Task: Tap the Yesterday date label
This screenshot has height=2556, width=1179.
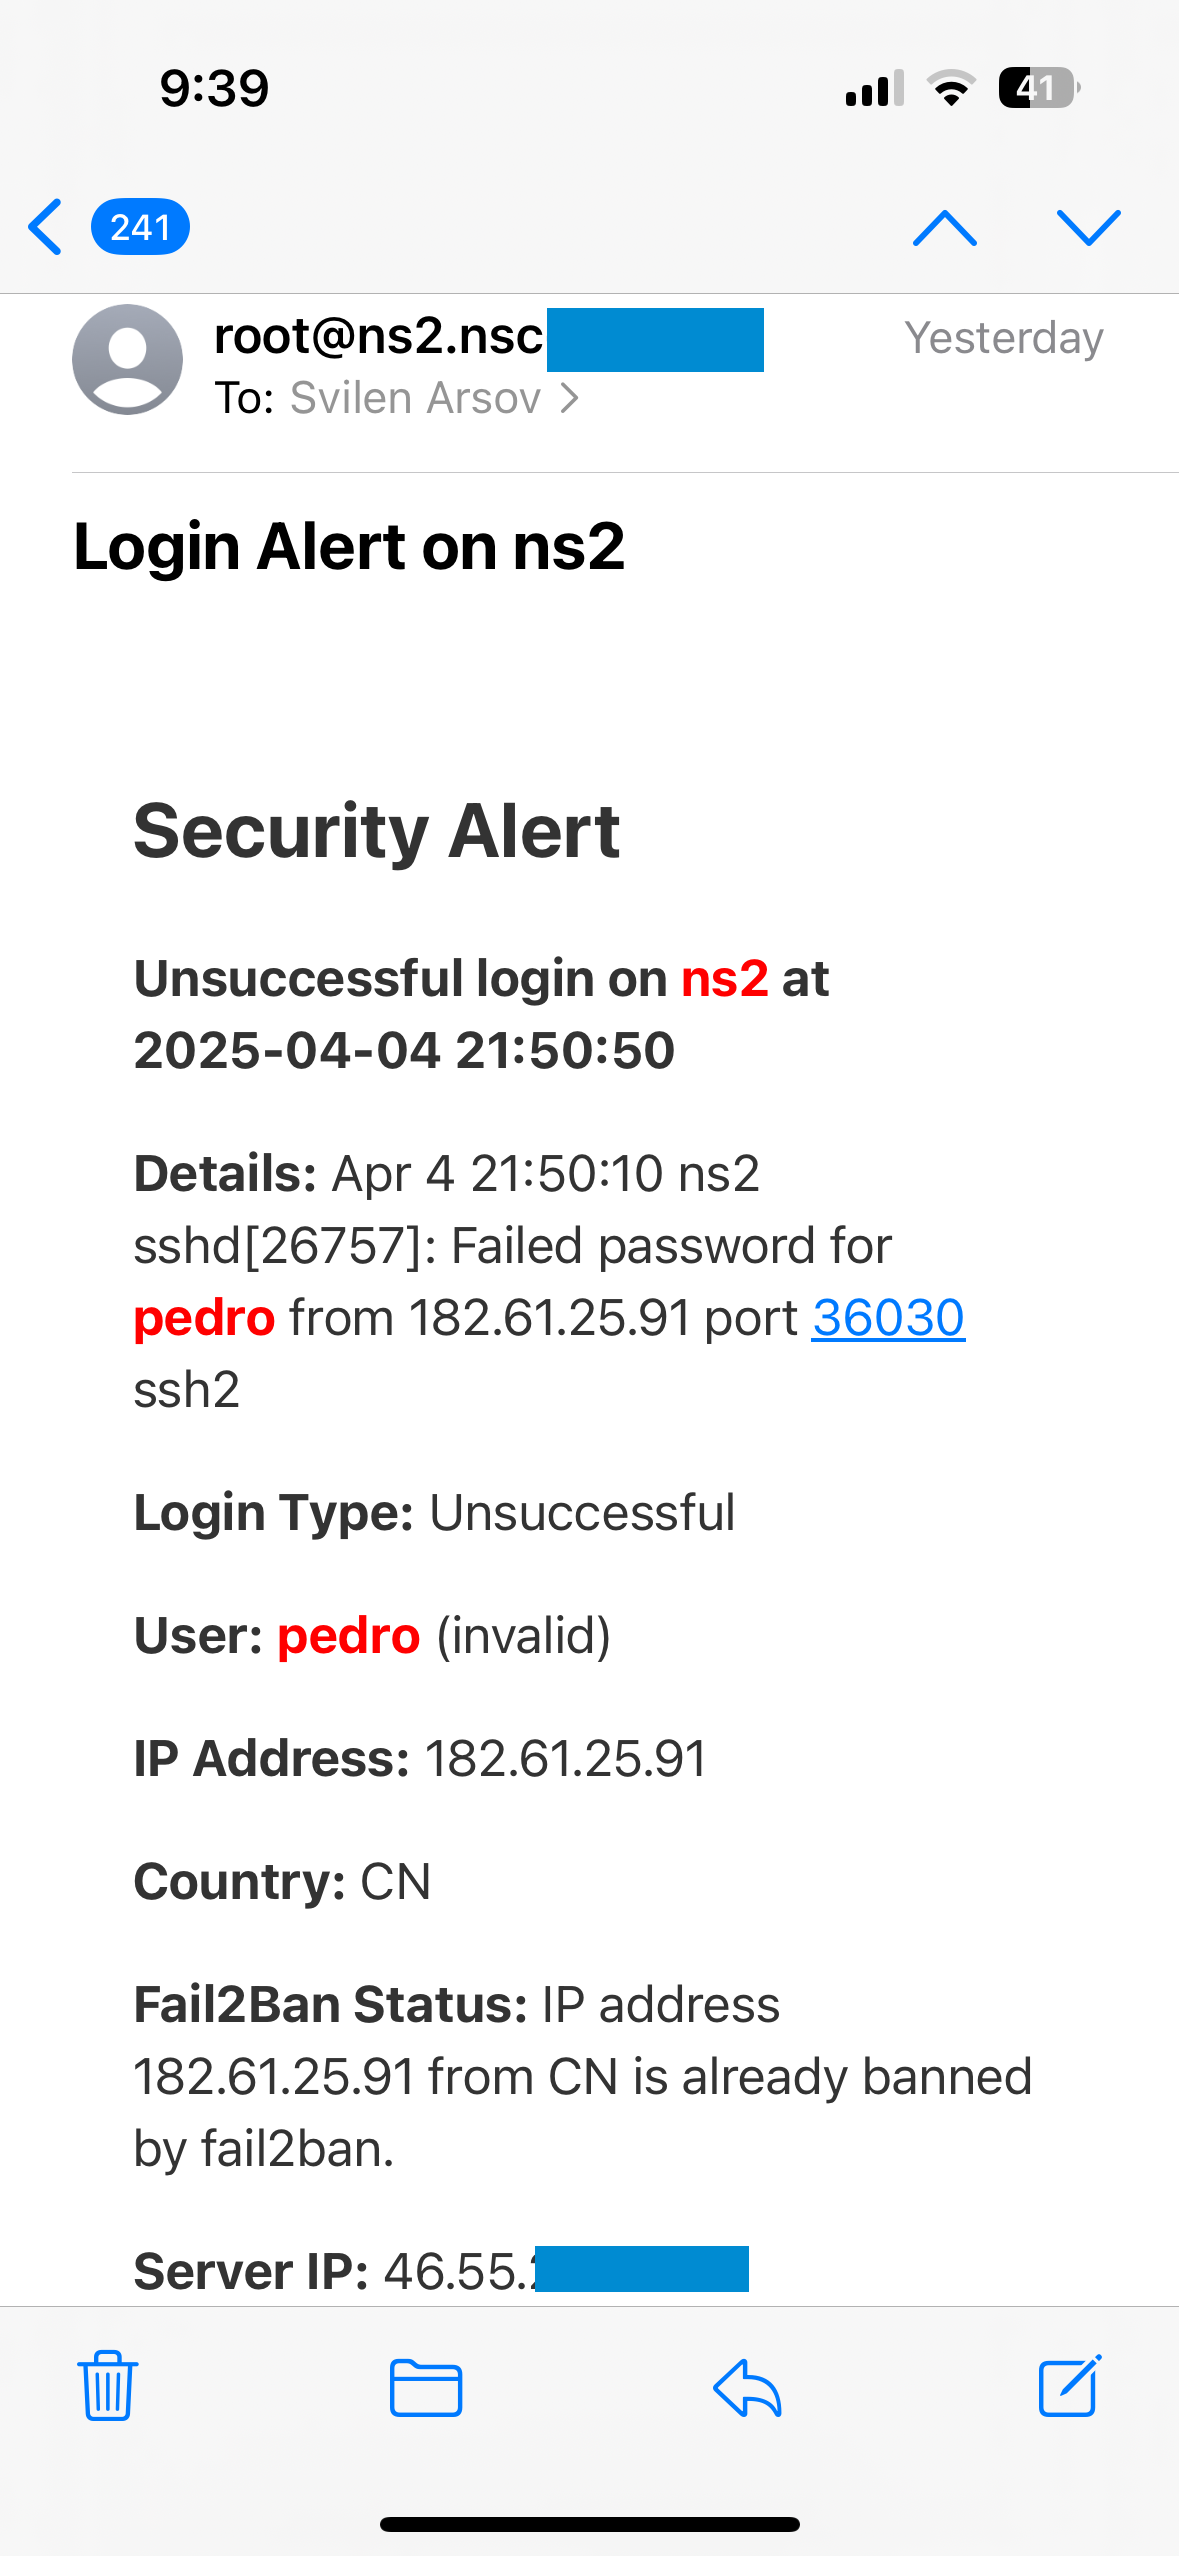Action: point(1004,338)
